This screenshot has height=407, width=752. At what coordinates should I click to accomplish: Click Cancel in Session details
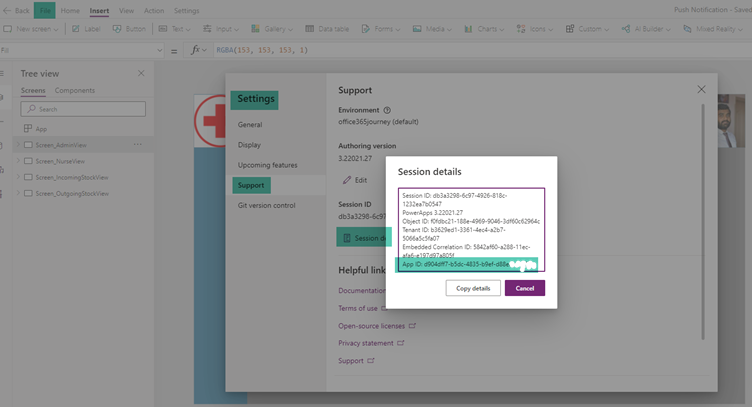click(525, 288)
